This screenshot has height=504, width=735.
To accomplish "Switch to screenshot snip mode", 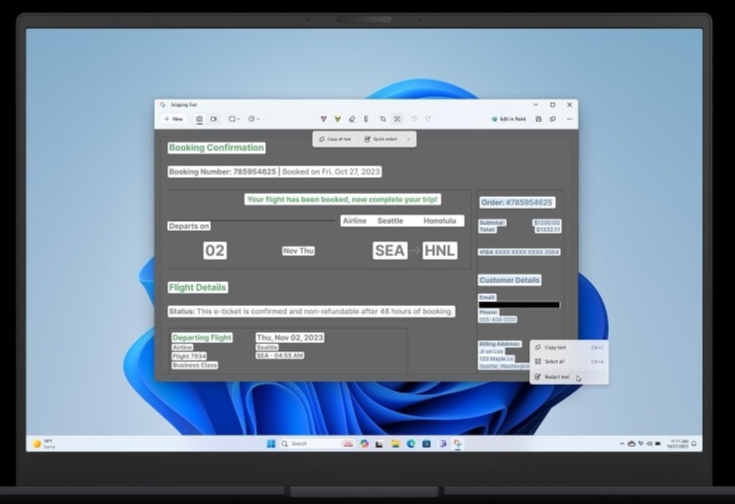I will (x=199, y=119).
